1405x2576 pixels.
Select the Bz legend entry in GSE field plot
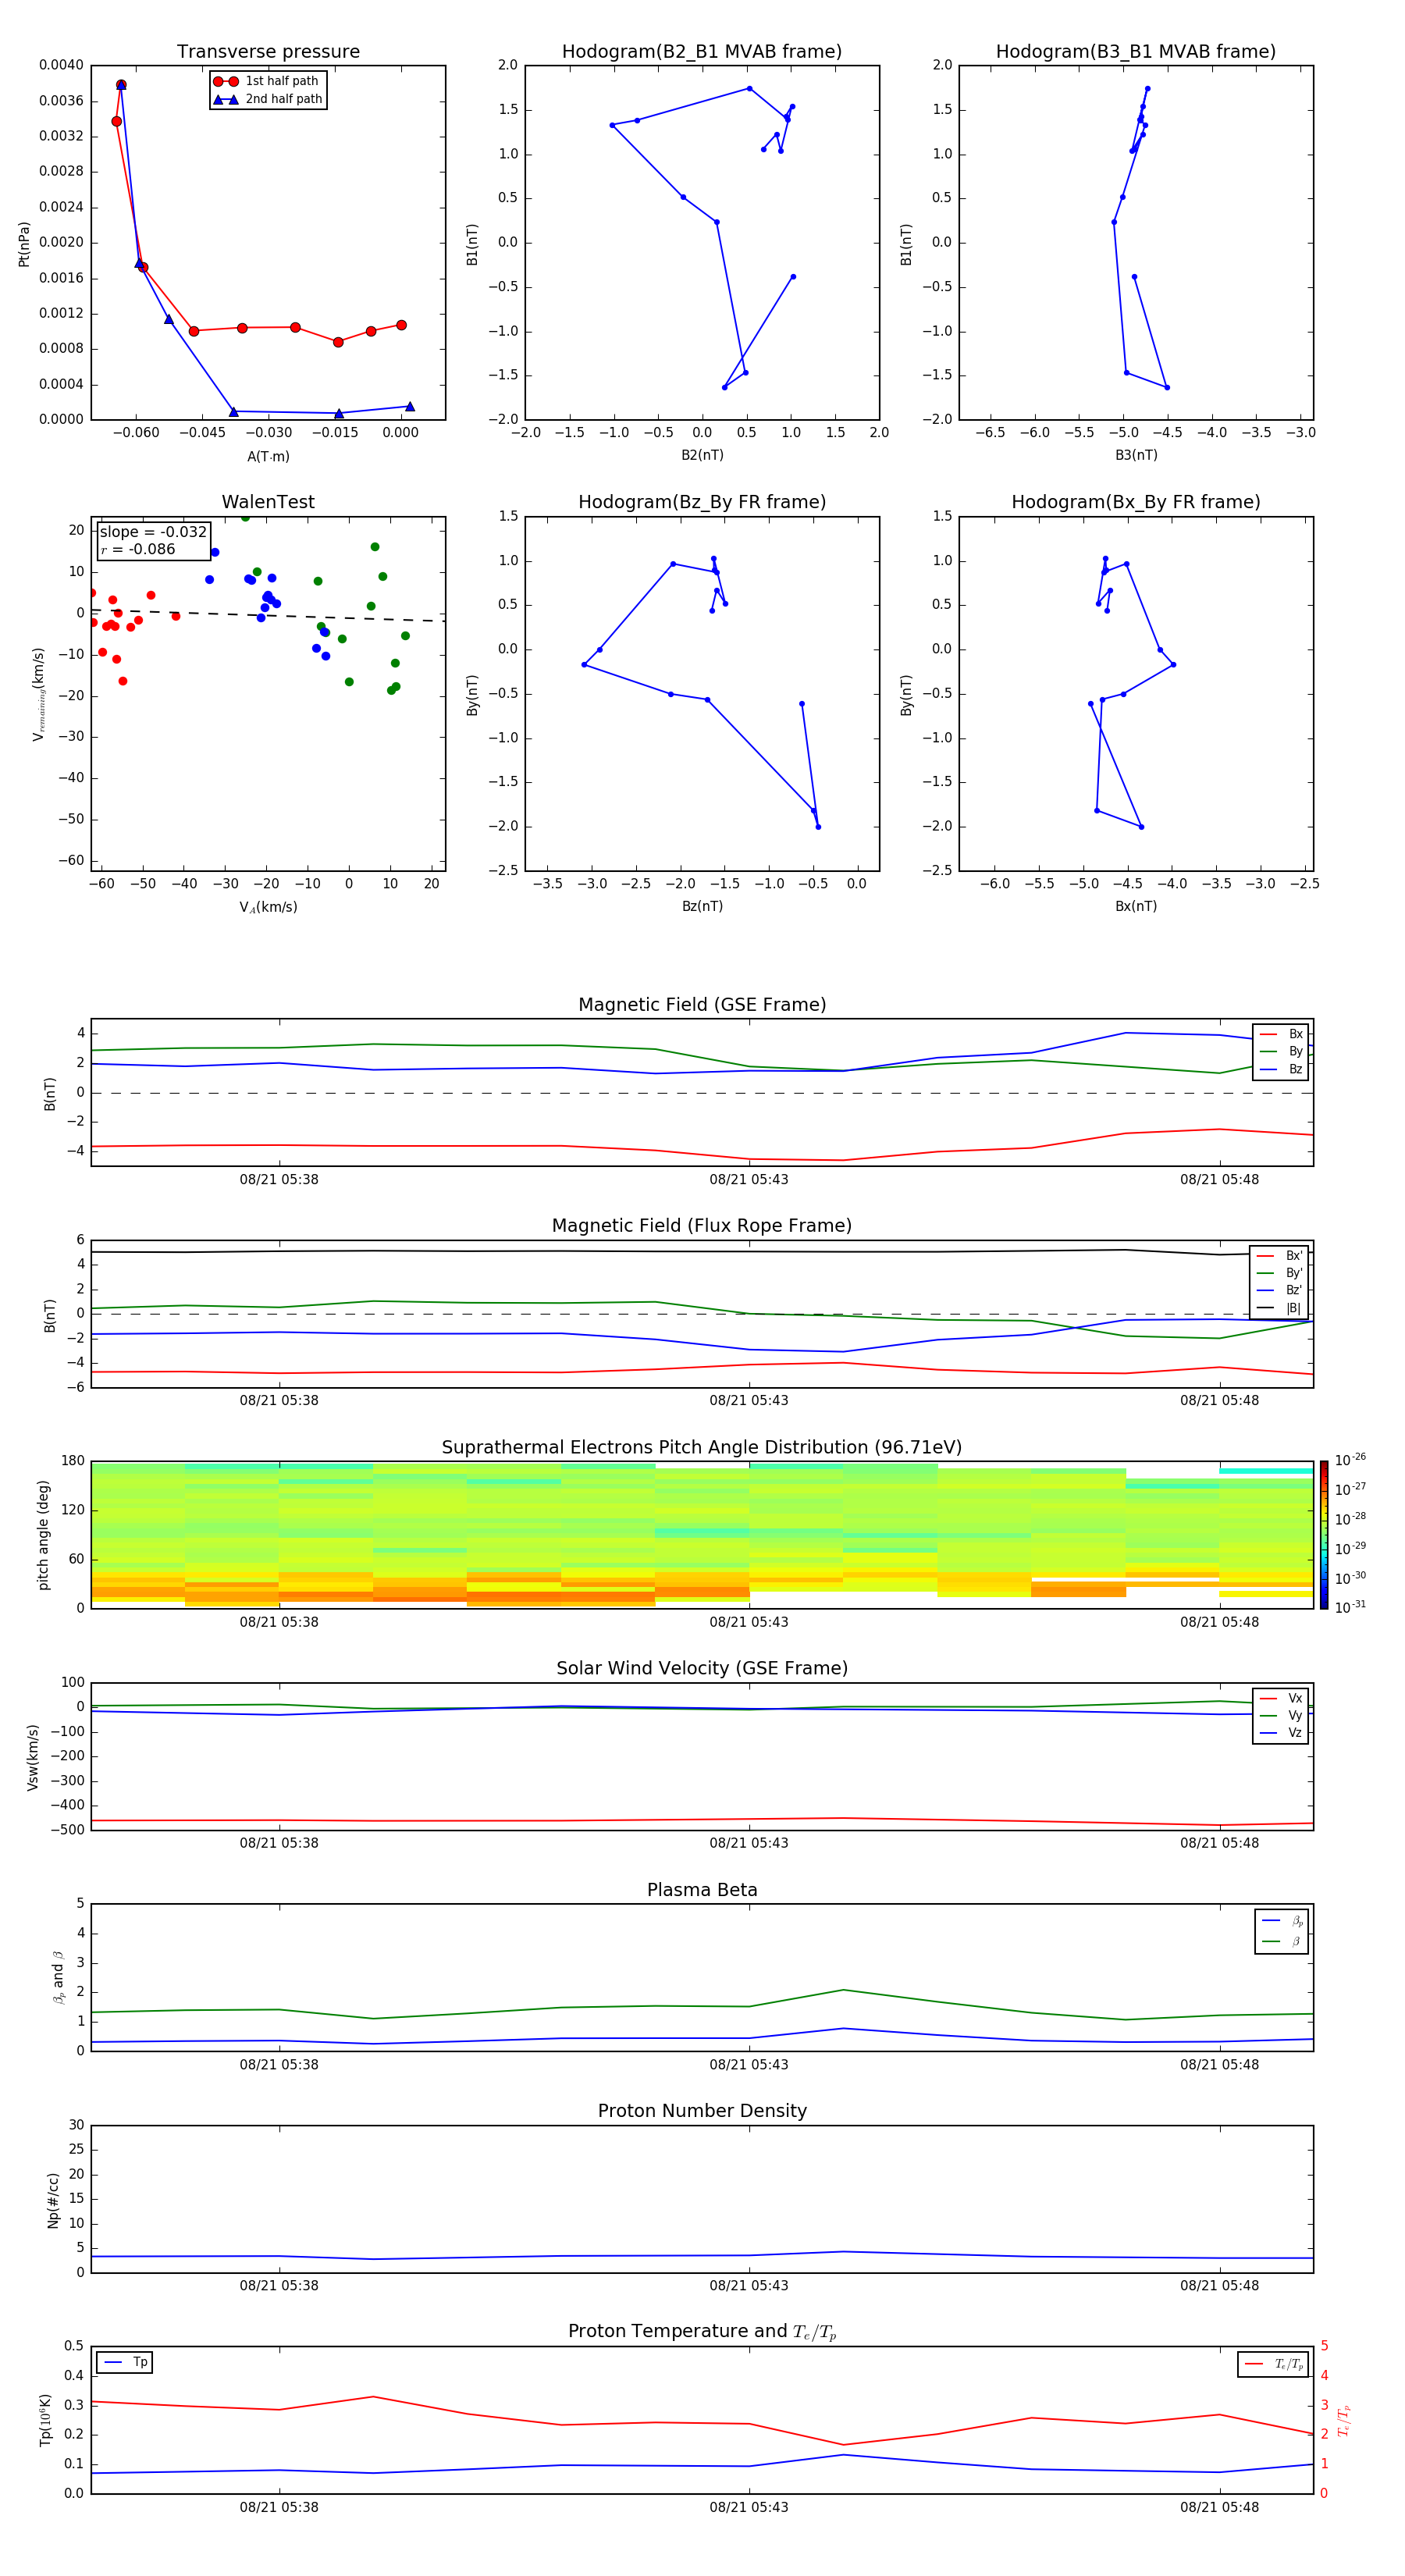pos(1281,1069)
